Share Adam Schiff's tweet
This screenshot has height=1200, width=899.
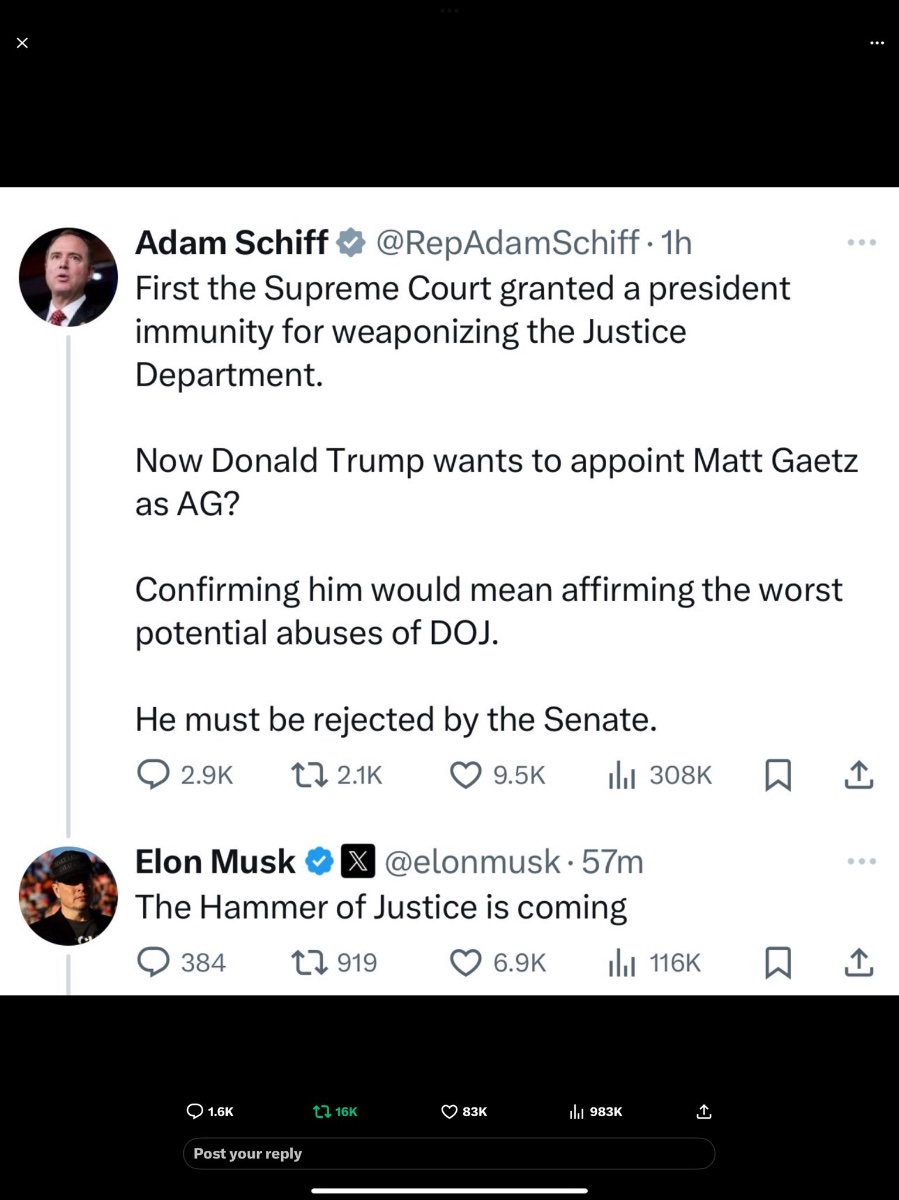point(860,775)
